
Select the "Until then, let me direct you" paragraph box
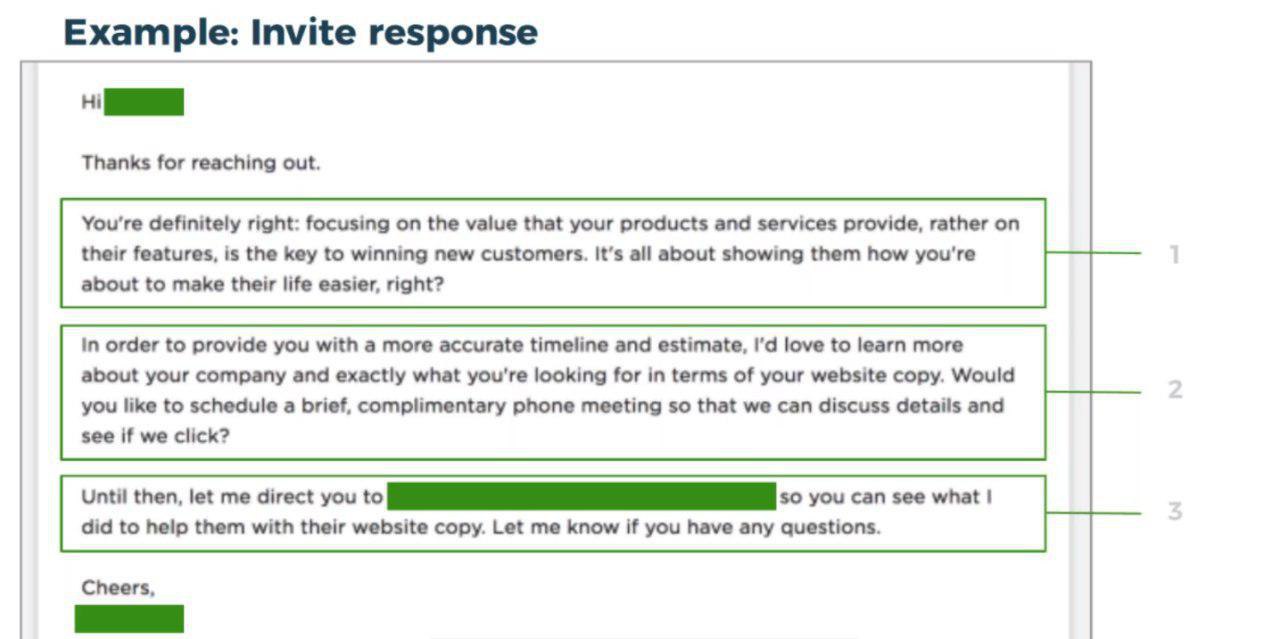coord(553,513)
